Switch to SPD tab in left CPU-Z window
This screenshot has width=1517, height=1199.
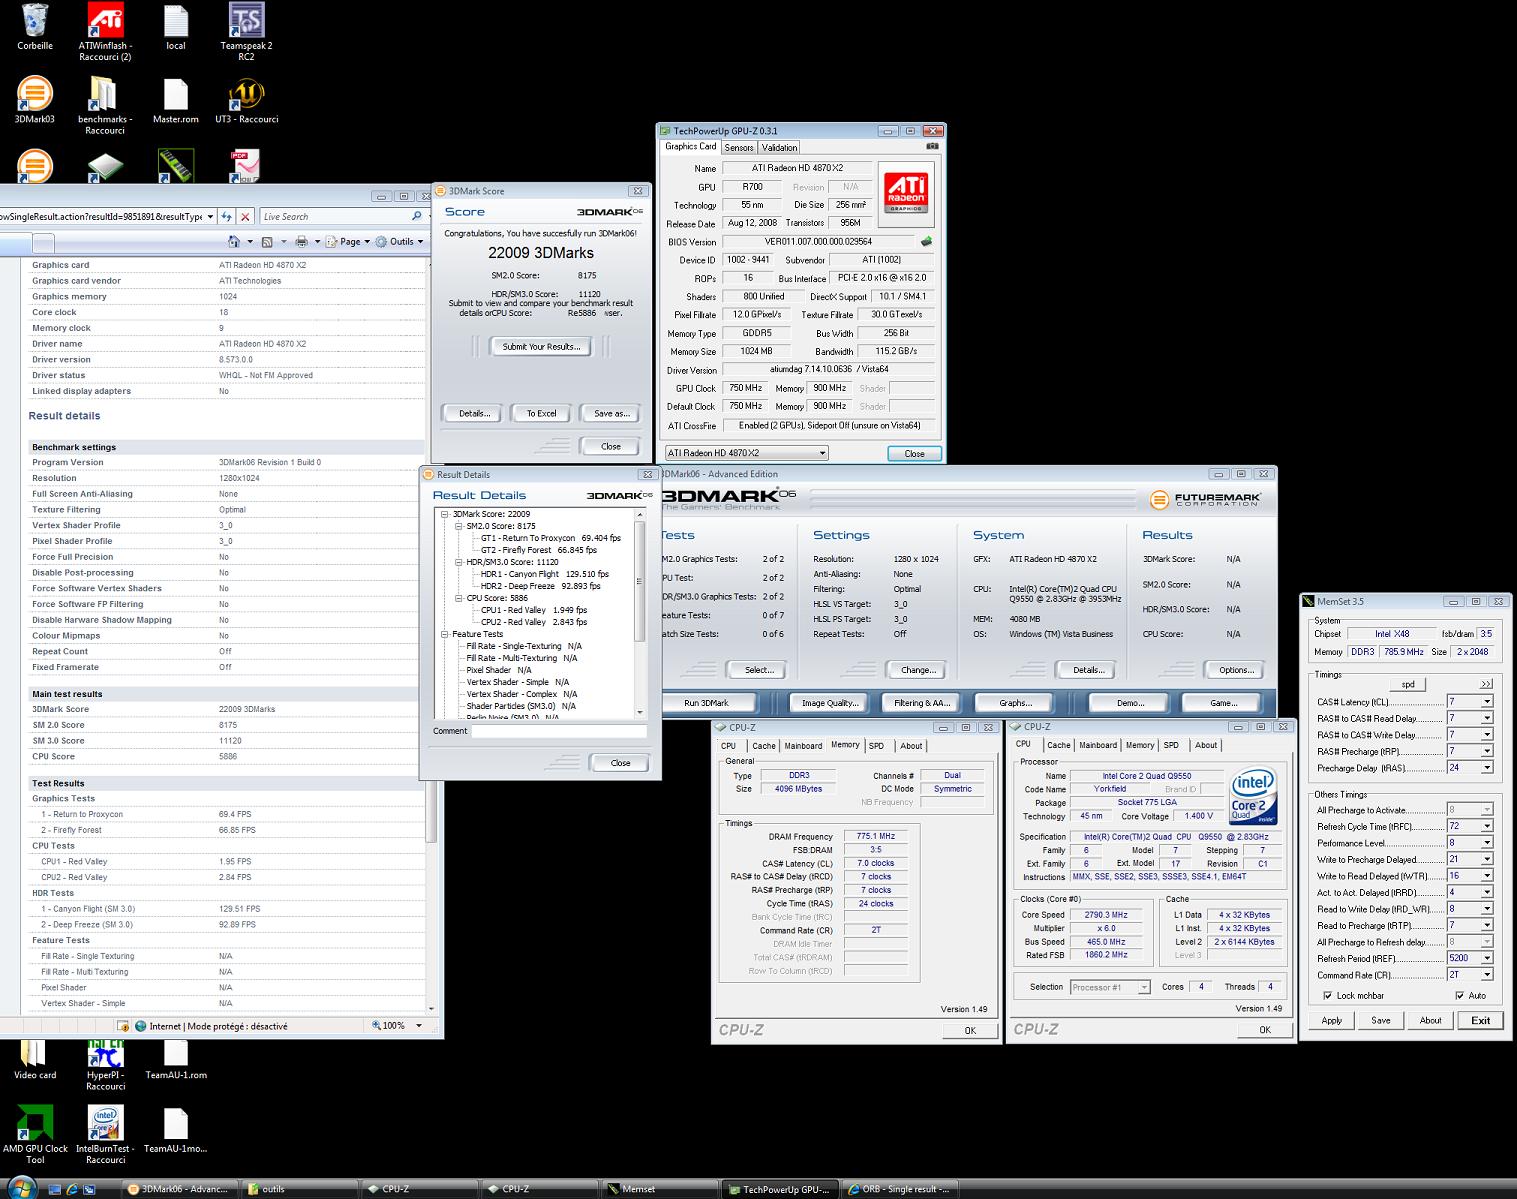[x=876, y=746]
